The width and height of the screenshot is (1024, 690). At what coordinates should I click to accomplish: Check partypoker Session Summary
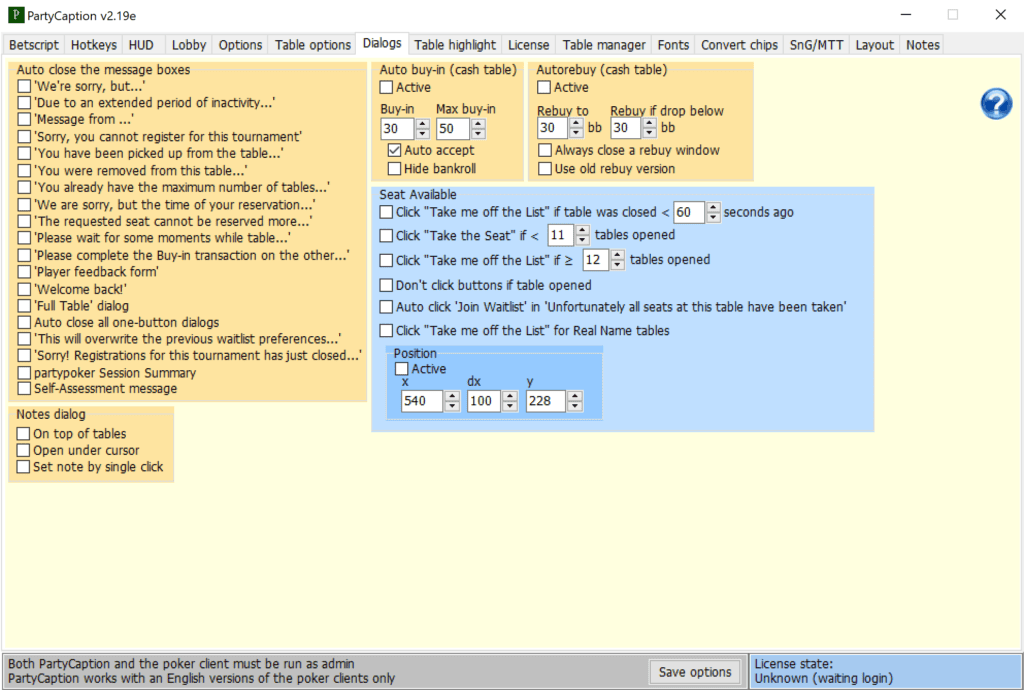click(x=24, y=373)
